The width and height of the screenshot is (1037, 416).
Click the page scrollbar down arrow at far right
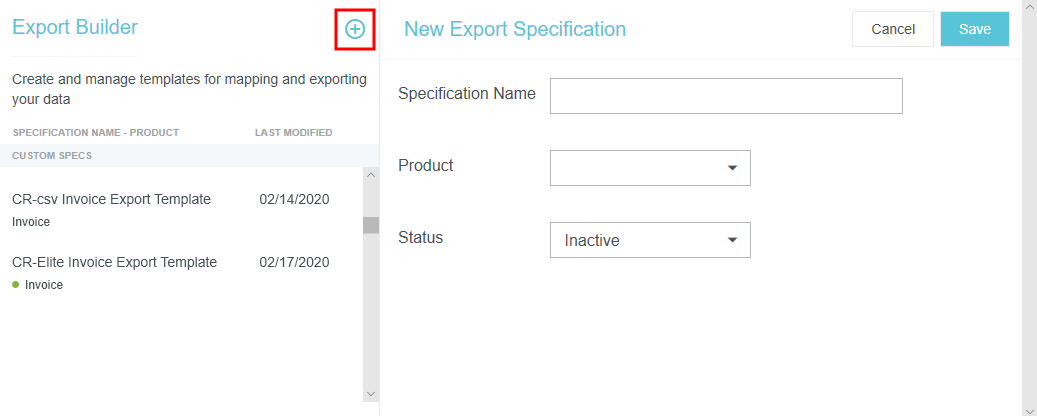[1029, 408]
